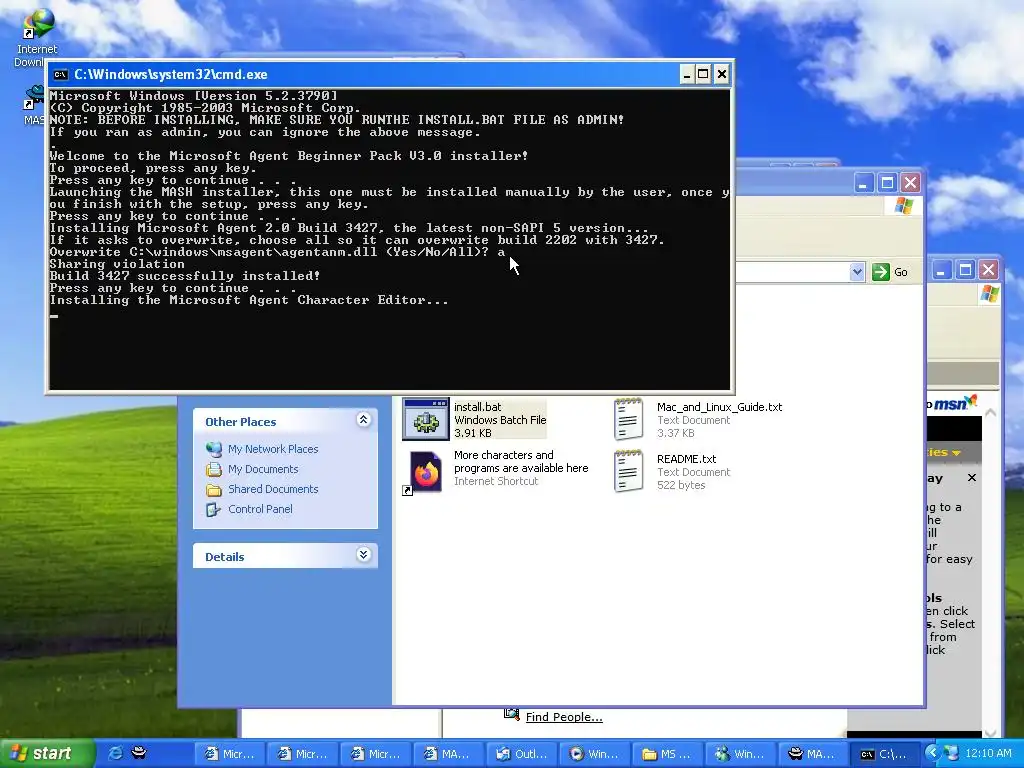
Task: Click the Control Panel icon in Other Places
Action: tap(214, 509)
